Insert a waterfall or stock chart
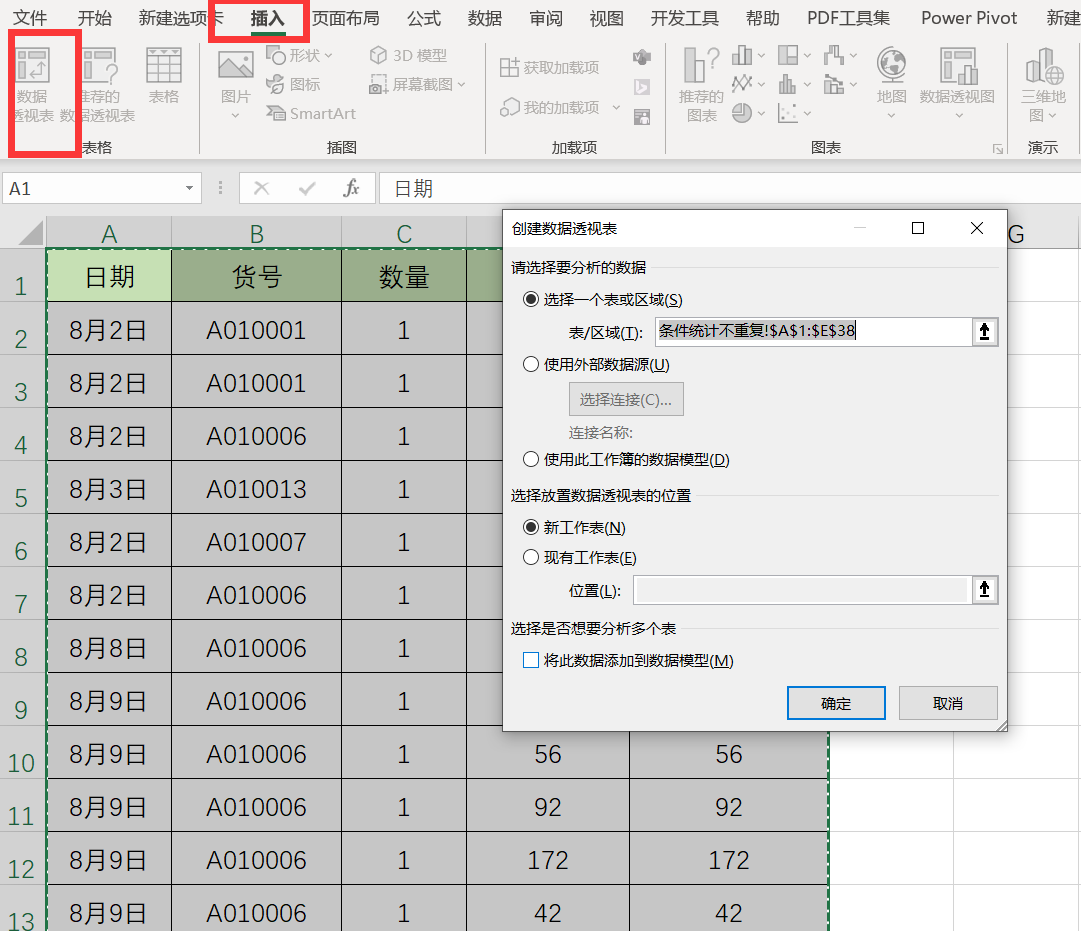The image size is (1081, 931). (834, 55)
